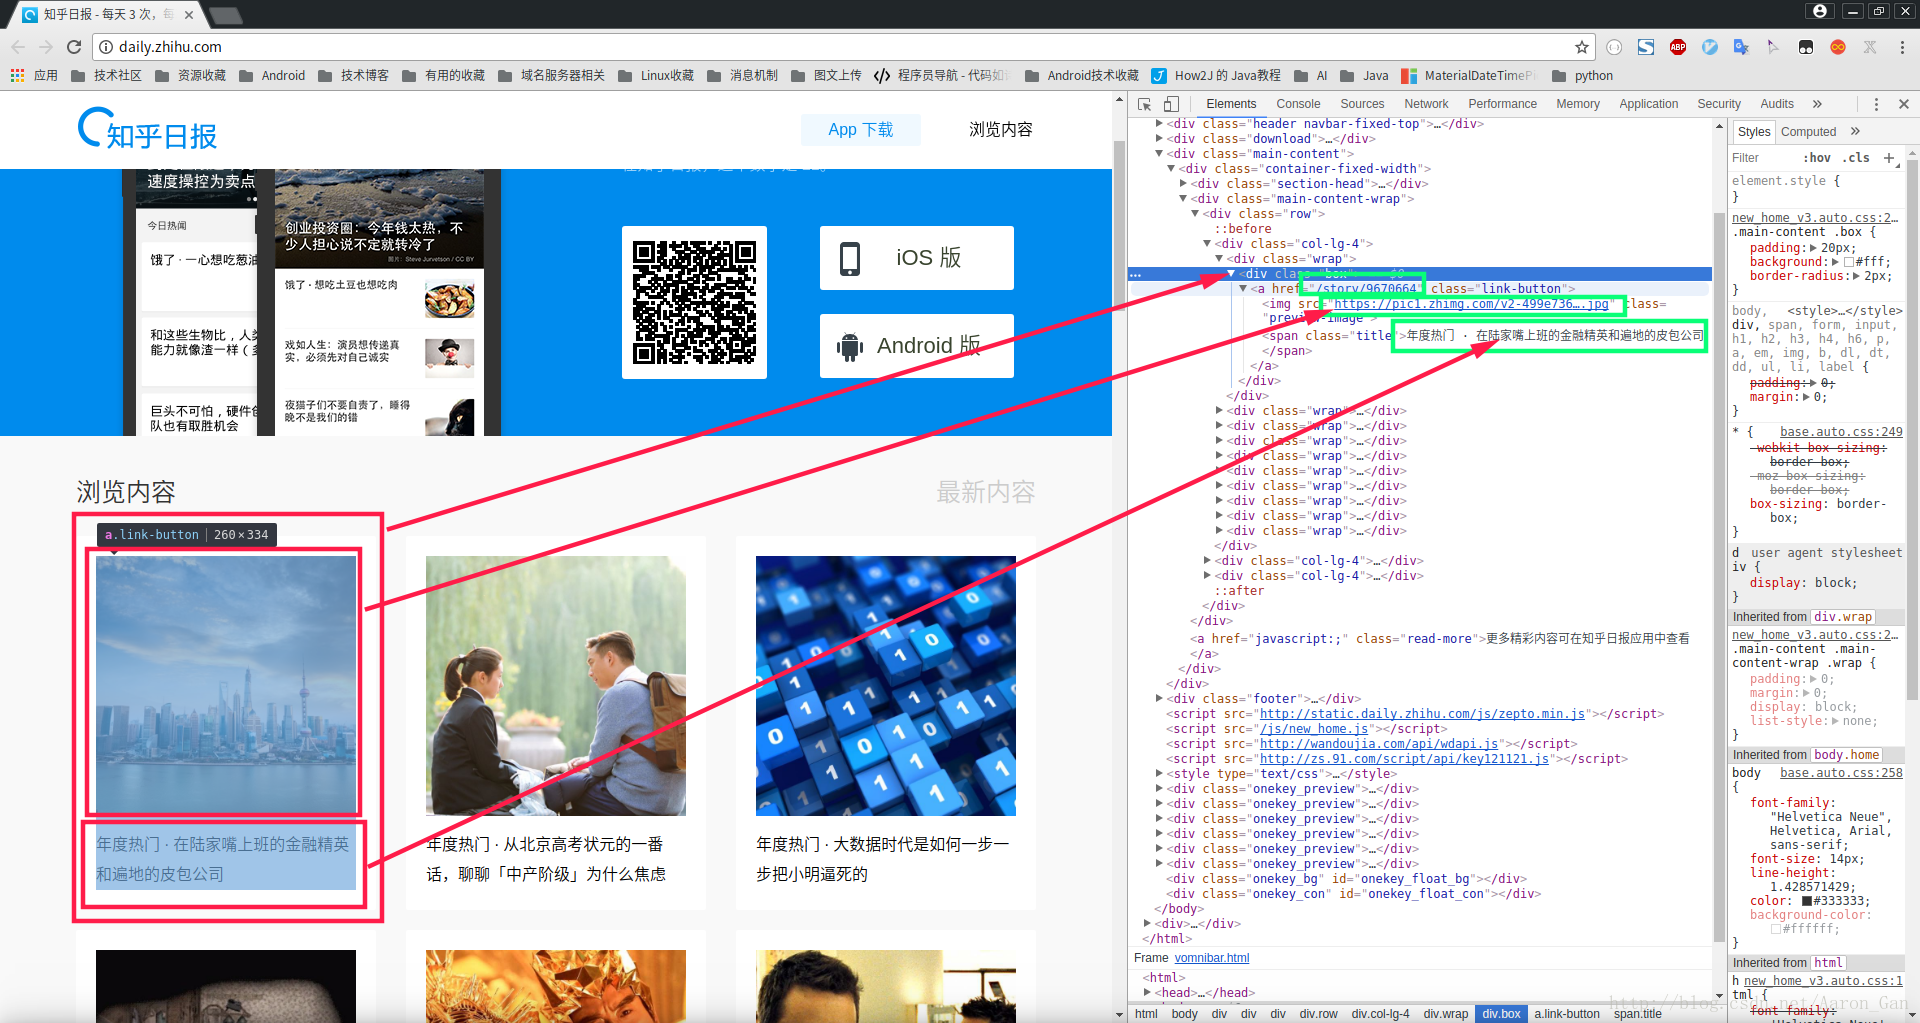Click the App 下载 button
The height and width of the screenshot is (1023, 1920).
(x=861, y=130)
